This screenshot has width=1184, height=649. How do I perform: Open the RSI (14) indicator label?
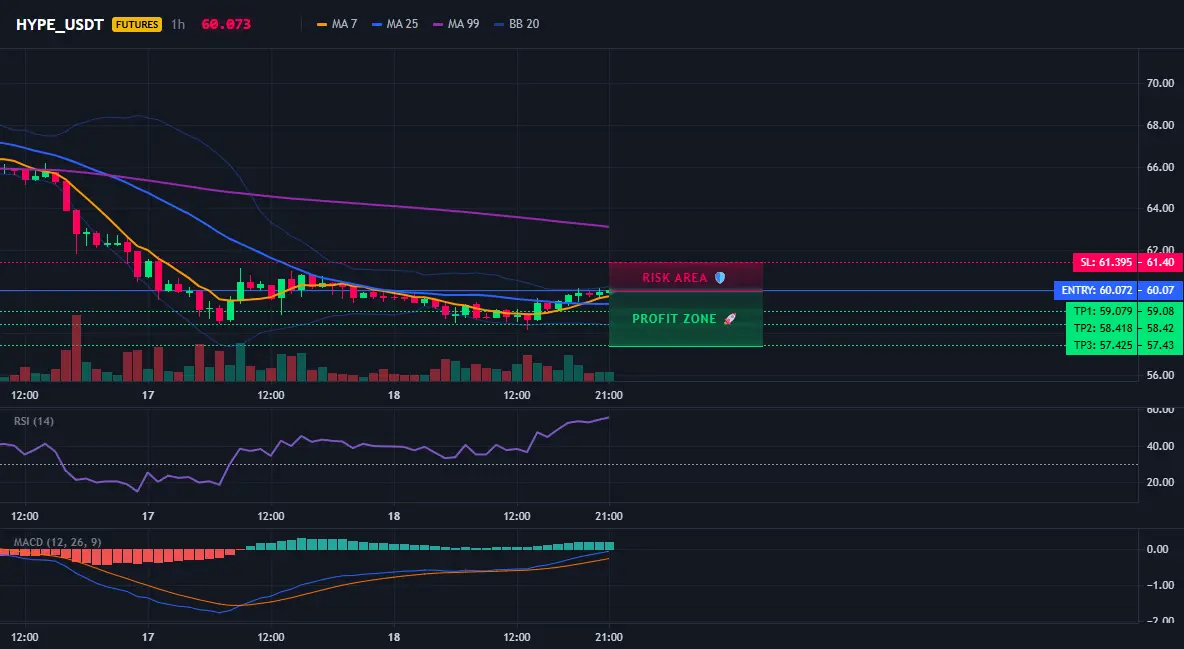point(34,421)
